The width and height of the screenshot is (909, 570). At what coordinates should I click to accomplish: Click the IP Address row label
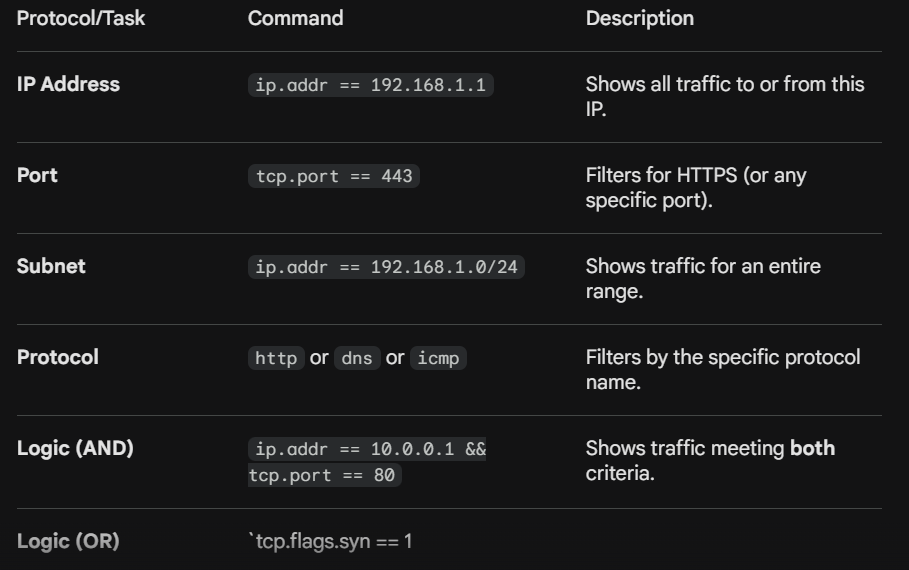click(x=68, y=85)
